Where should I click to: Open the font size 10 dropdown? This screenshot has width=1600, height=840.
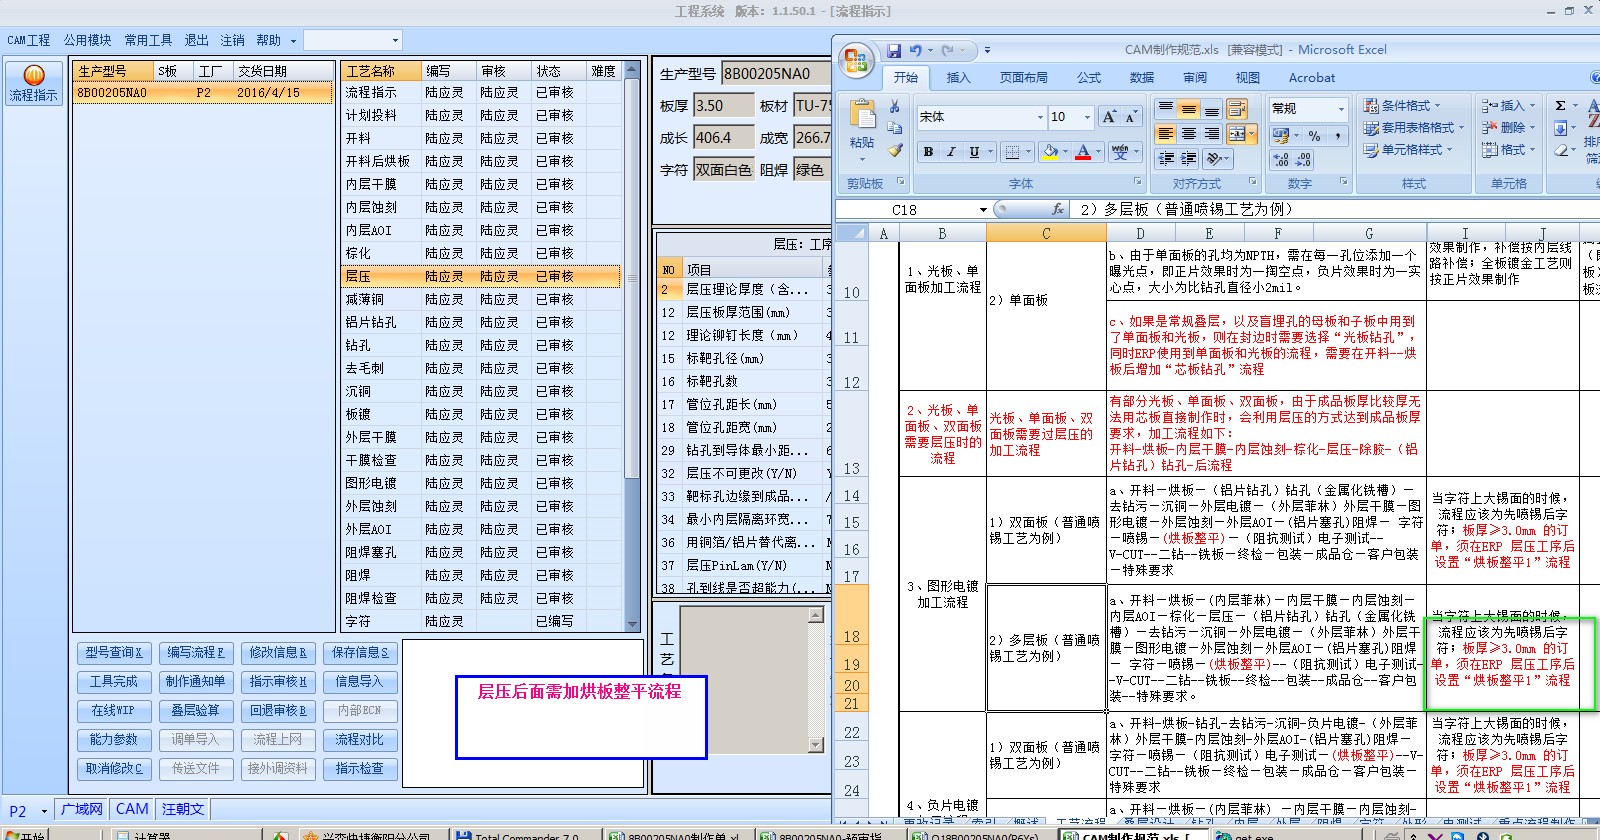click(x=1087, y=117)
